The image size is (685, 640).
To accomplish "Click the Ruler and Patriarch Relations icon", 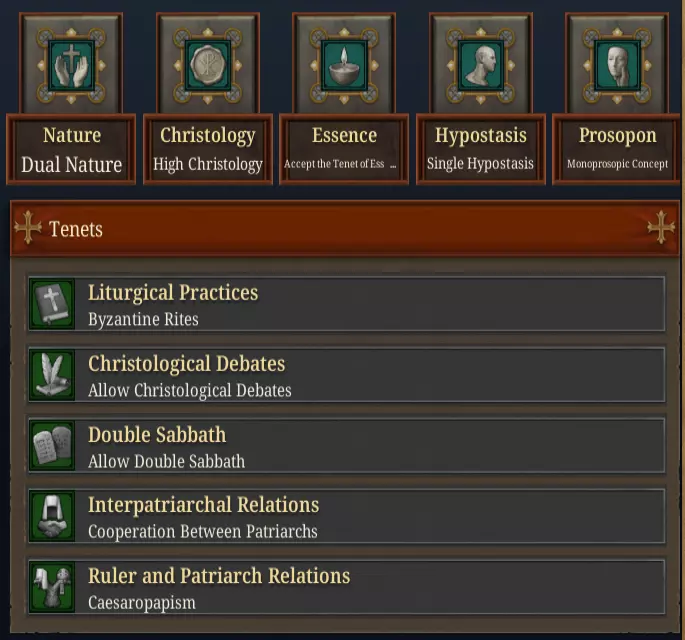I will [x=50, y=587].
